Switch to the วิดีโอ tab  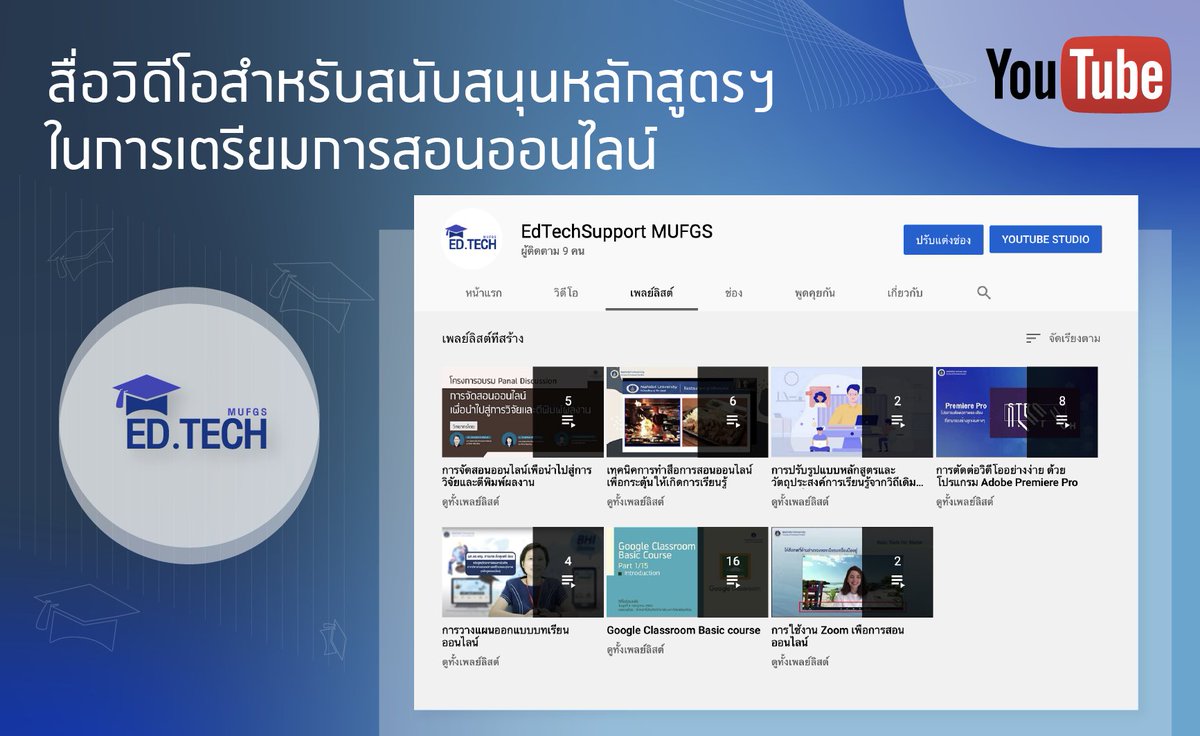[565, 293]
